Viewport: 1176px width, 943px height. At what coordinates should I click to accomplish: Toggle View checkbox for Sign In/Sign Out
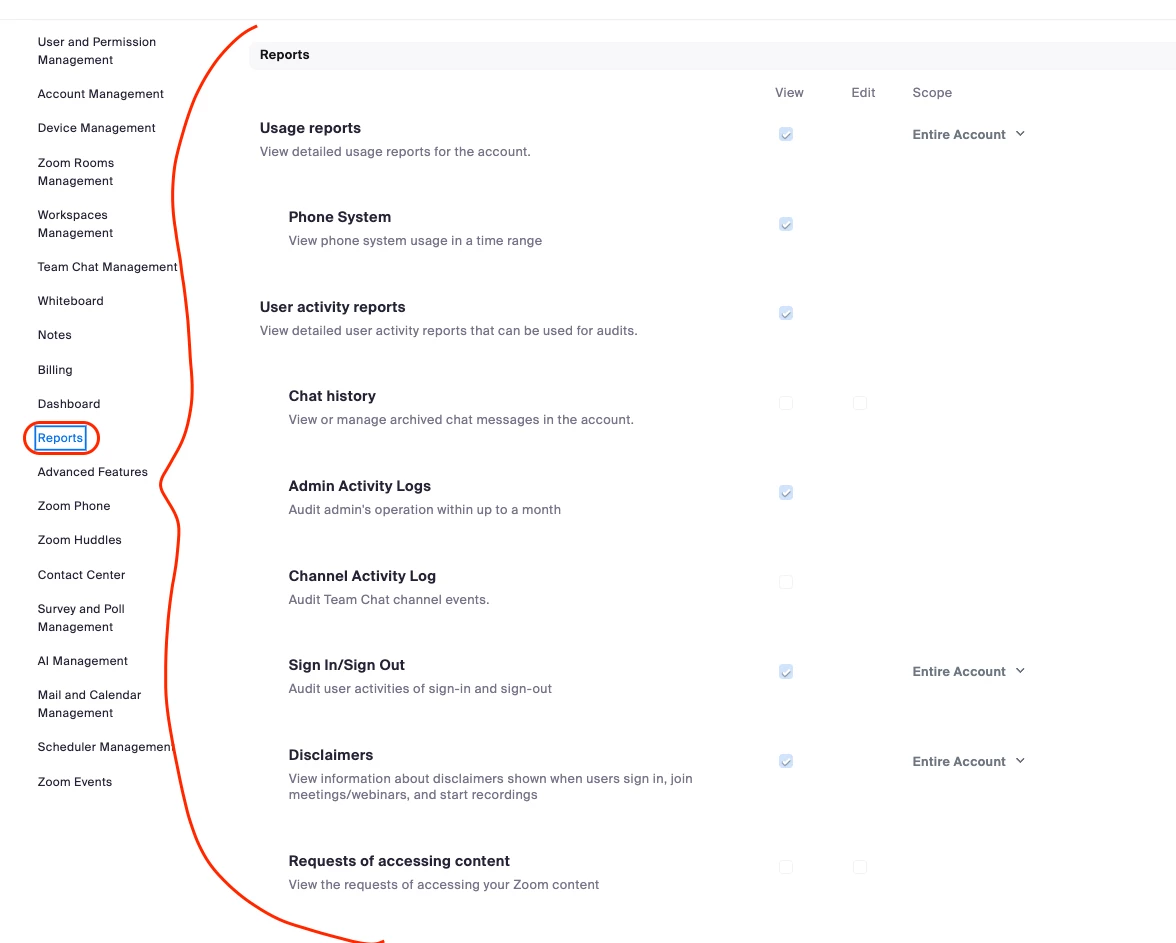point(786,671)
